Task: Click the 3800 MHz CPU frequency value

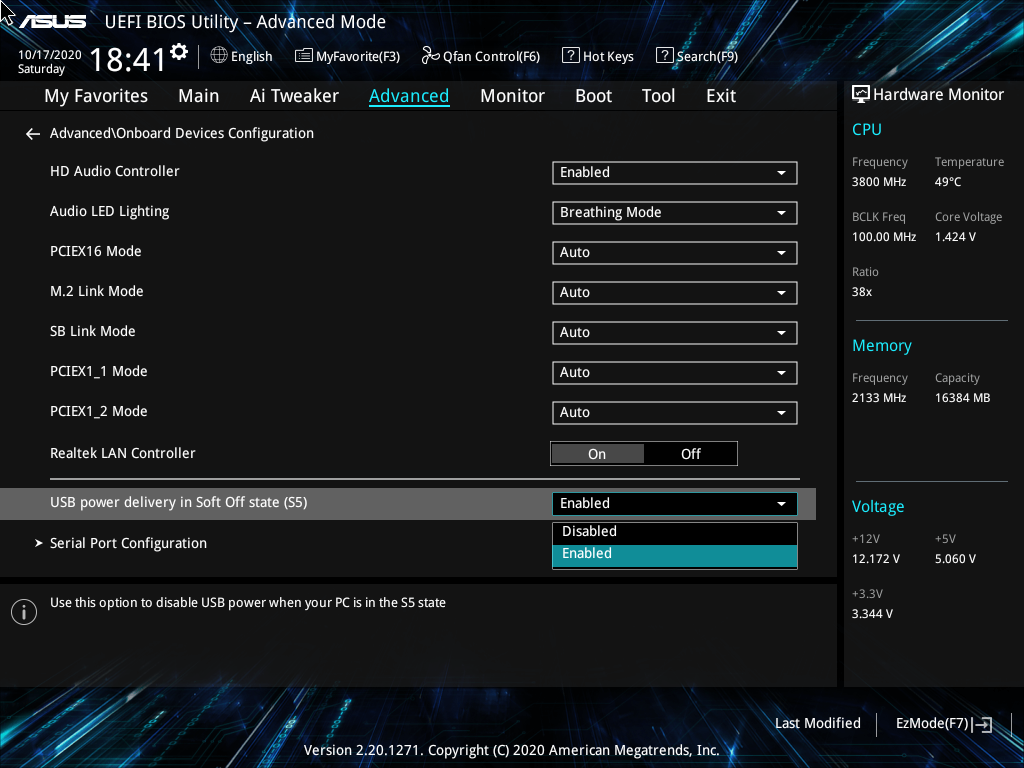Action: [x=879, y=182]
